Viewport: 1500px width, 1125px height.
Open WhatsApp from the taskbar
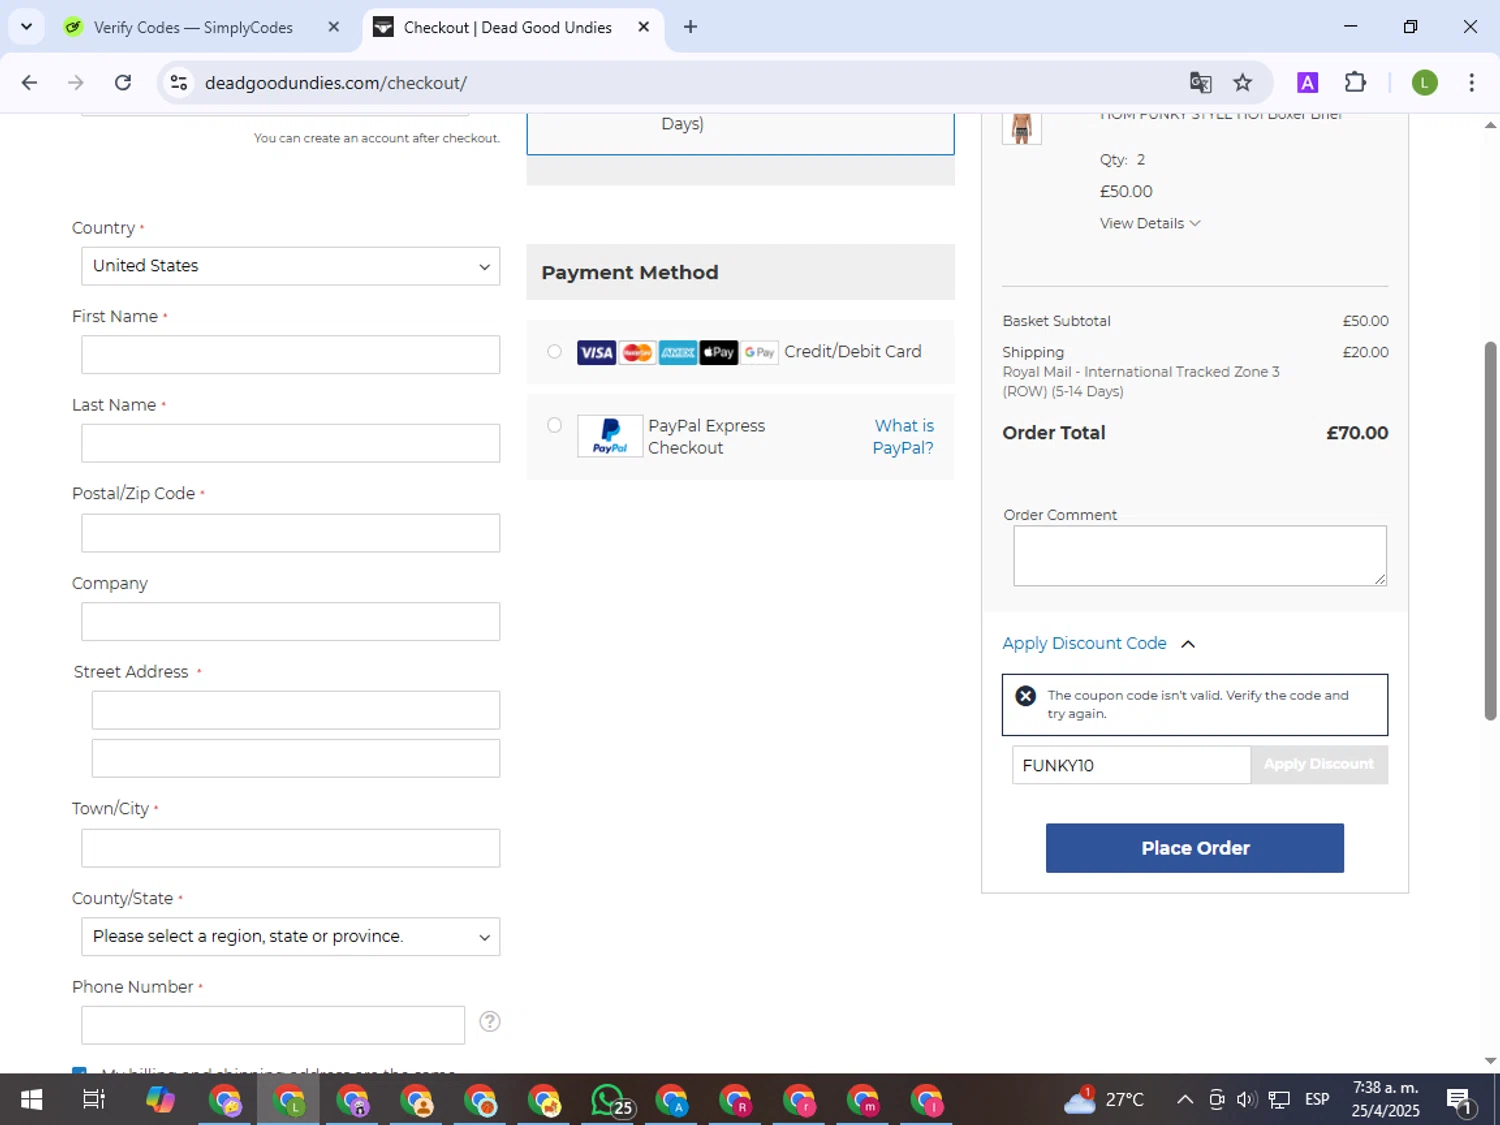point(610,1101)
